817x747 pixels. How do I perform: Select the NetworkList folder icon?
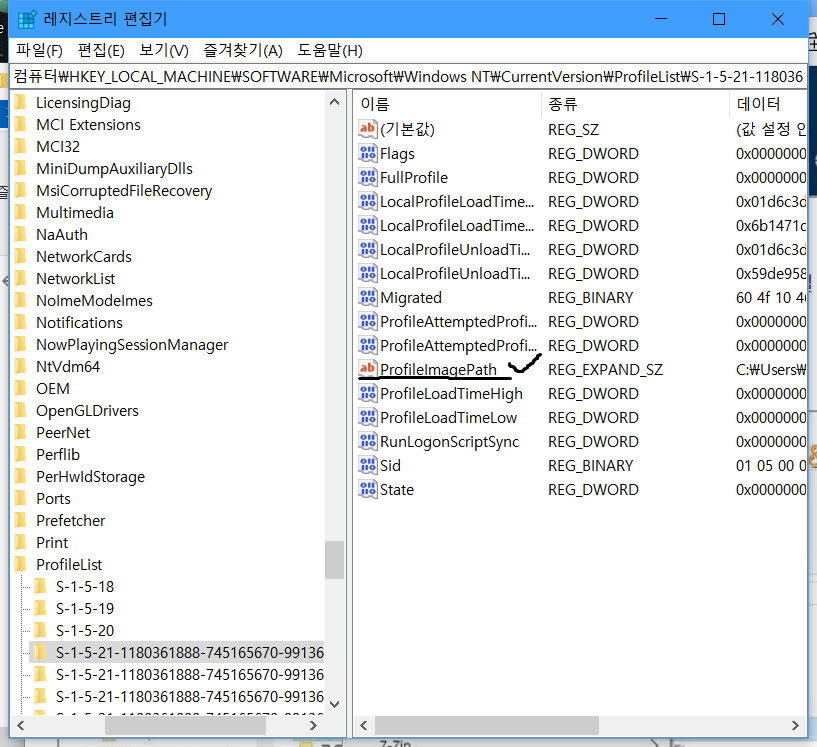tap(21, 279)
